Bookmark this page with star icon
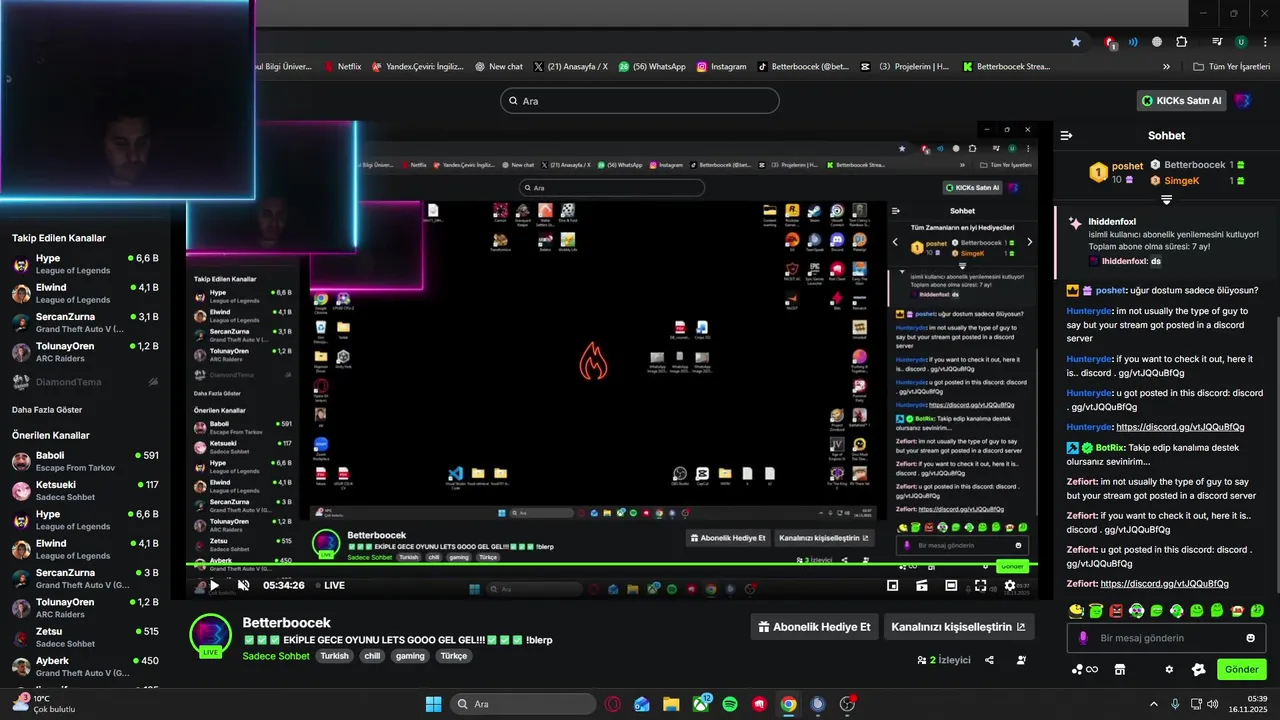The width and height of the screenshot is (1280, 720). coord(1076,42)
